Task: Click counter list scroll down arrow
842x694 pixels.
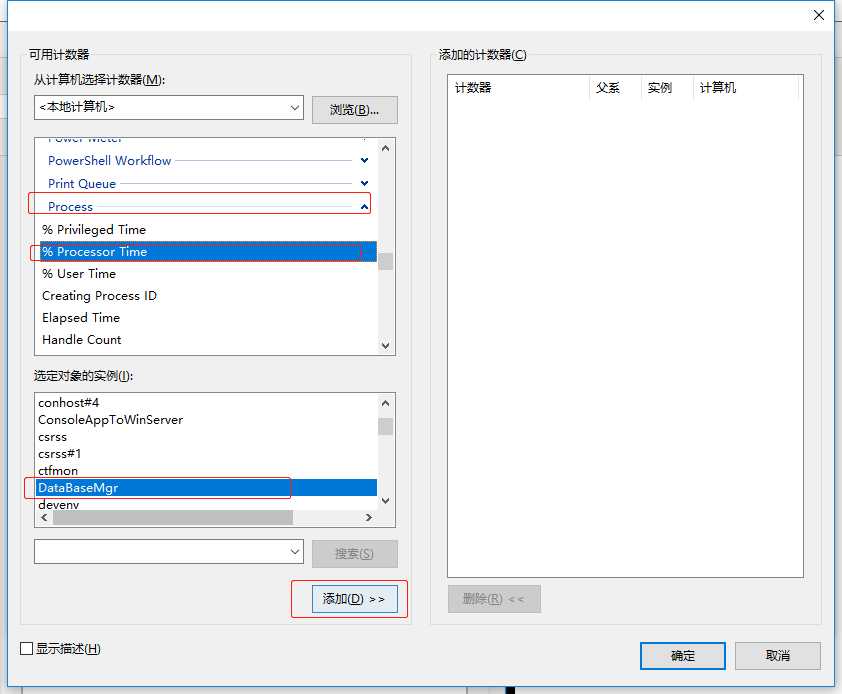Action: click(386, 345)
